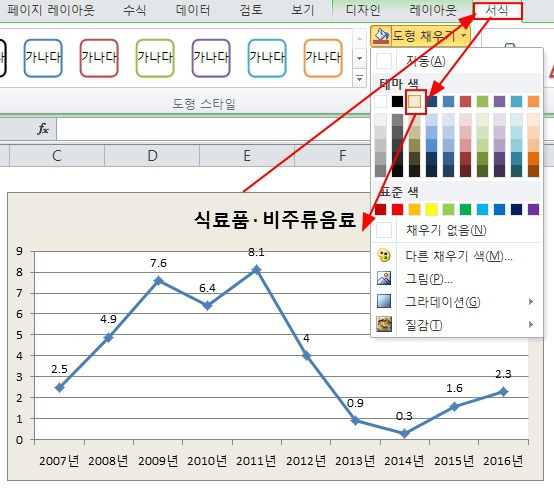Select orange standard color swatch
This screenshot has height=489, width=554.
[x=414, y=209]
